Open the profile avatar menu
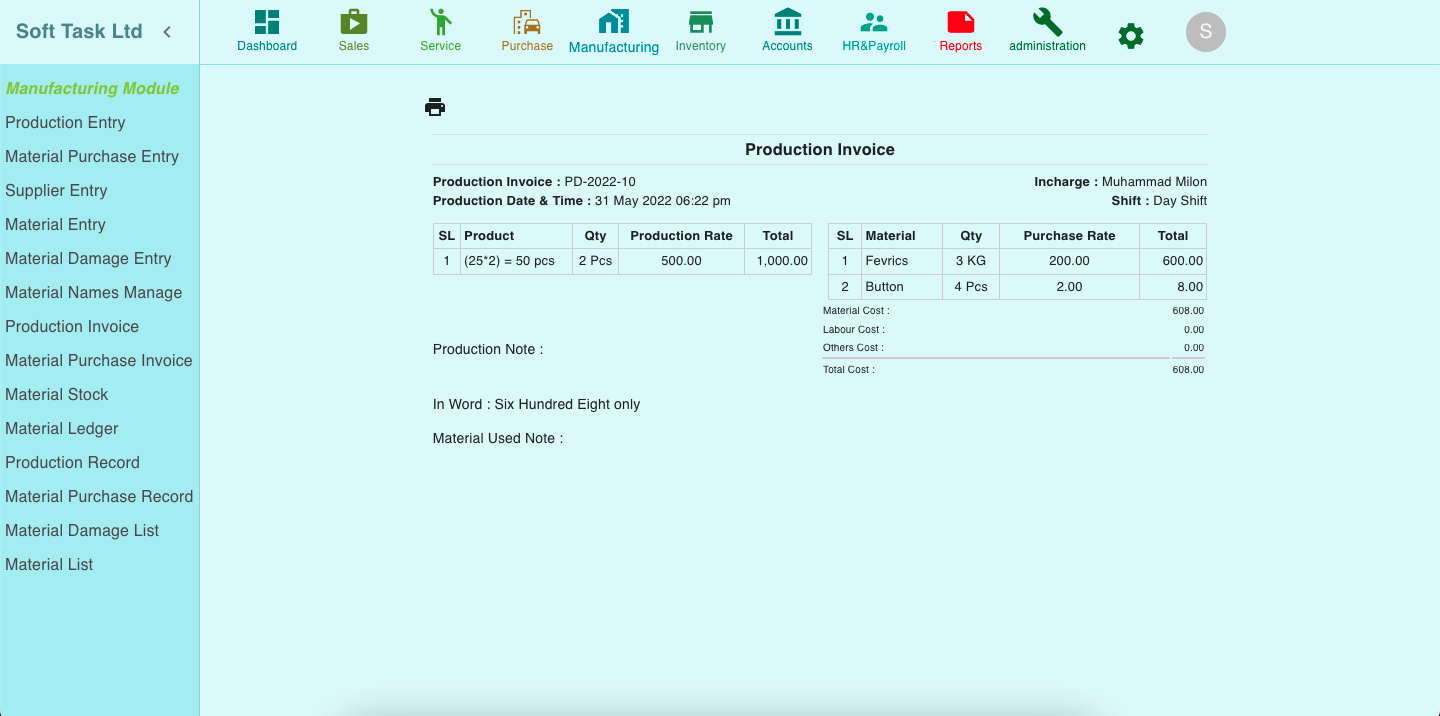 (x=1205, y=32)
